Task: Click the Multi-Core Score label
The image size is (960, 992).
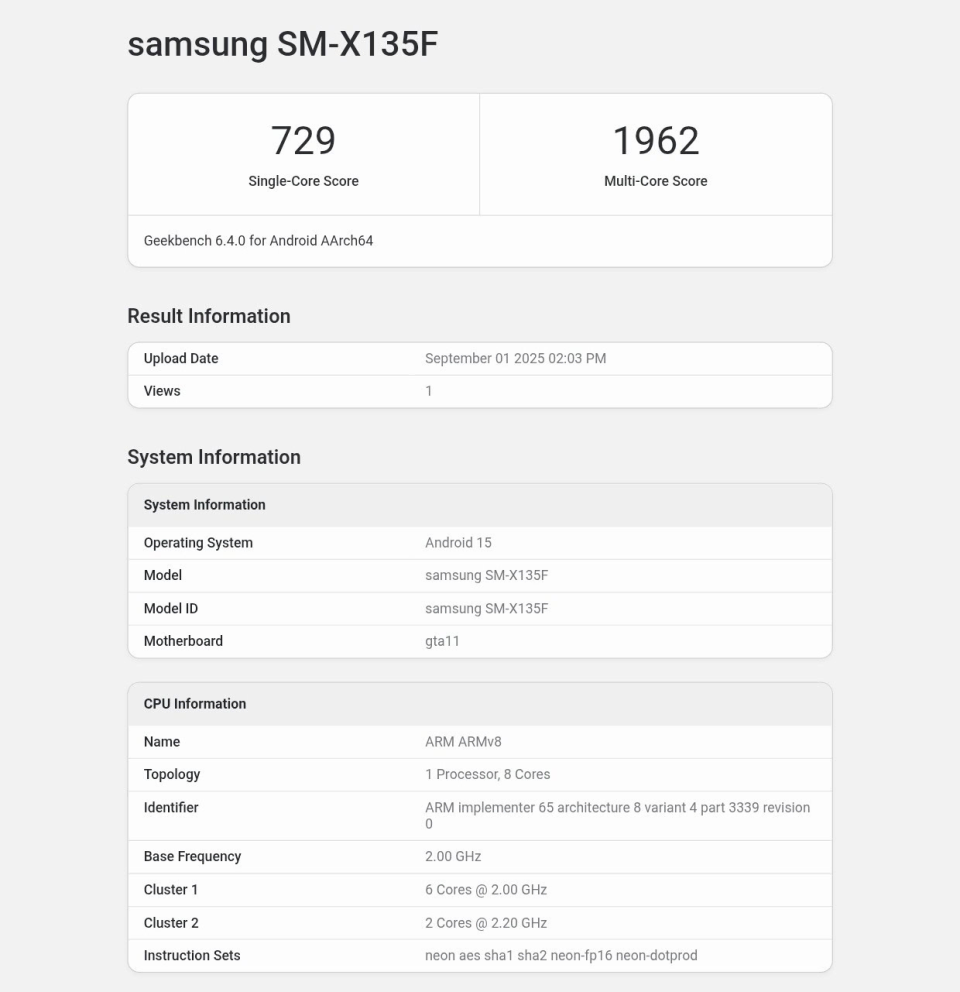Action: pyautogui.click(x=655, y=181)
